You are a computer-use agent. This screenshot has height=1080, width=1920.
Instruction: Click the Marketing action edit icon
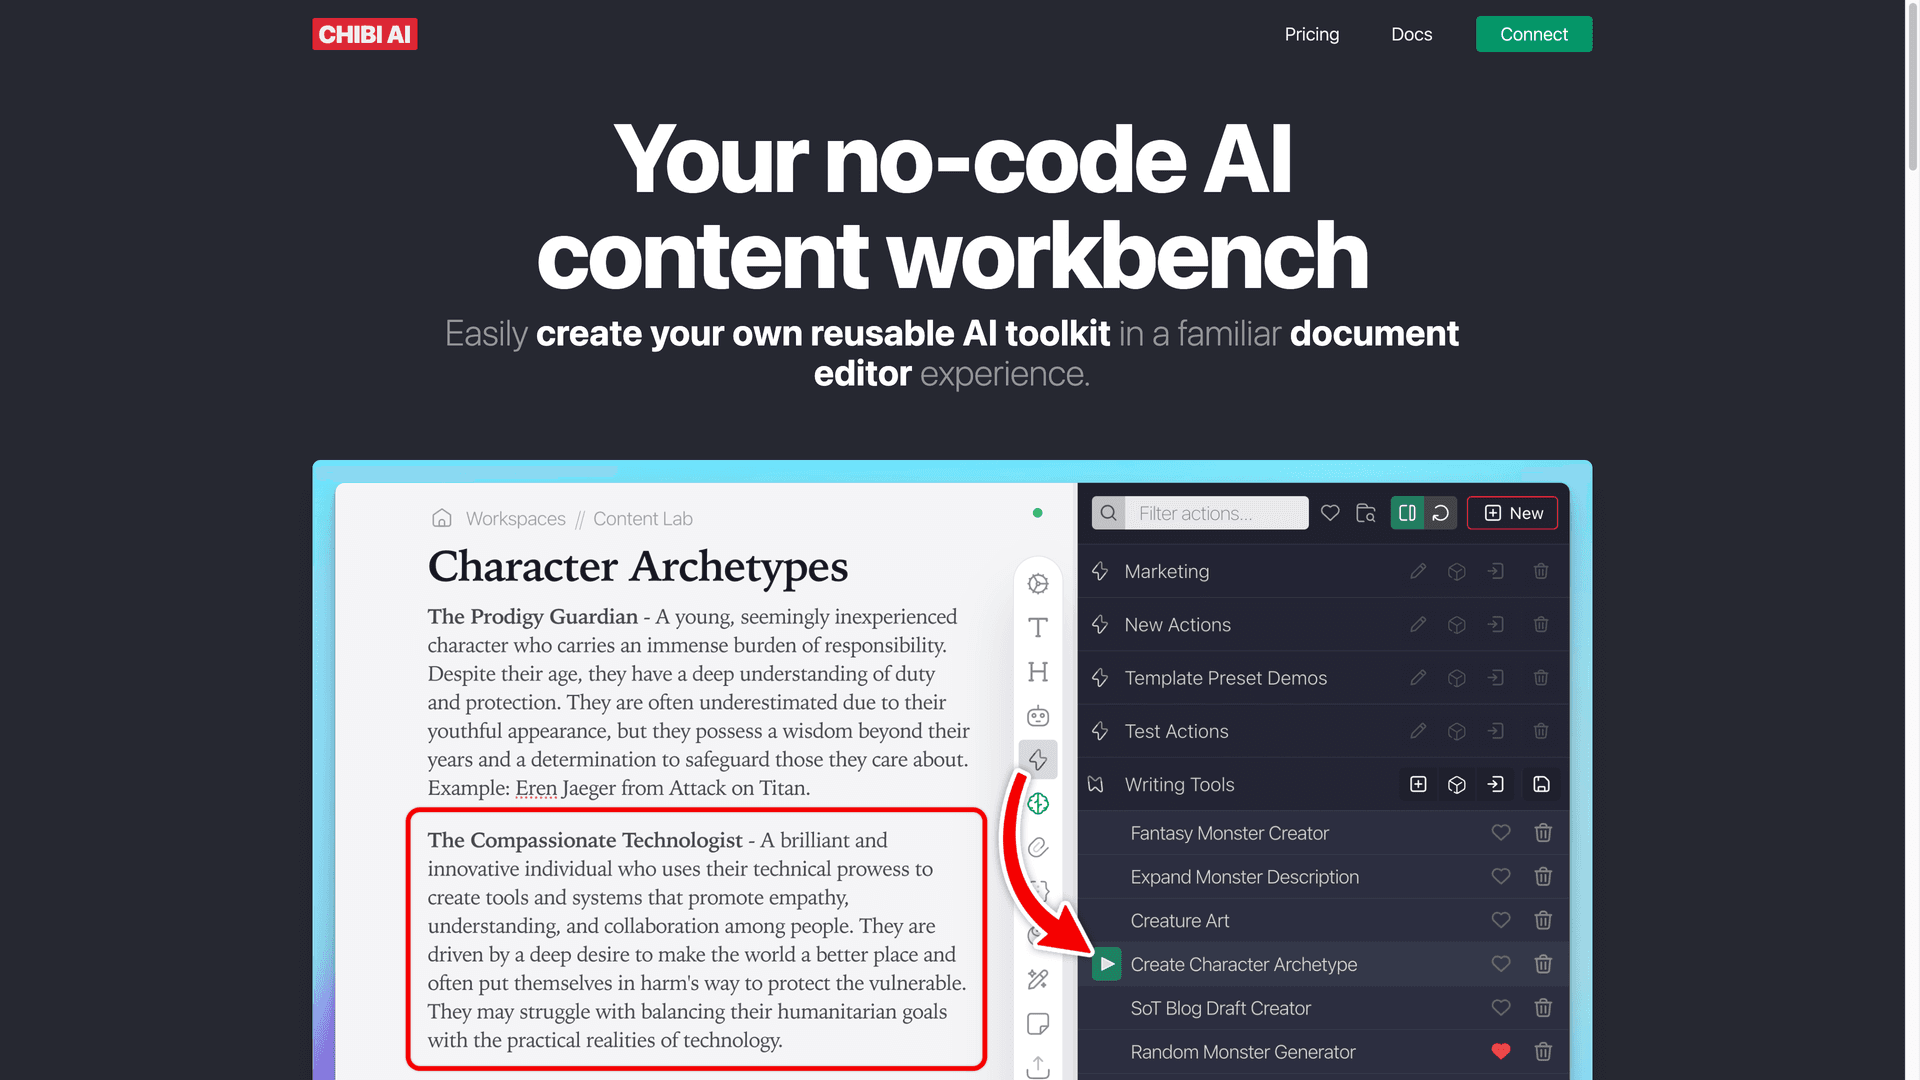click(x=1416, y=571)
